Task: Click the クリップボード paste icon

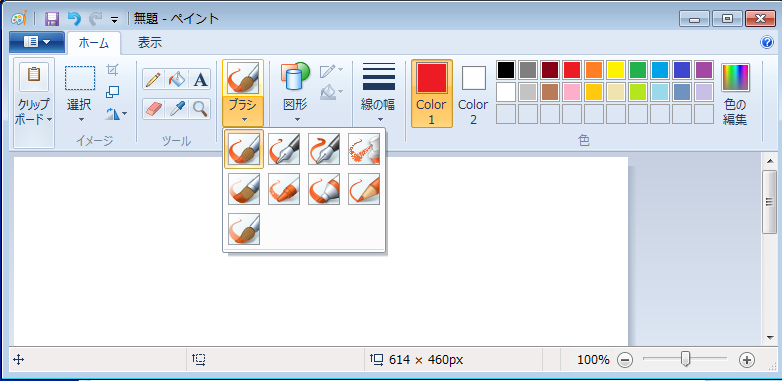Action: [34, 76]
